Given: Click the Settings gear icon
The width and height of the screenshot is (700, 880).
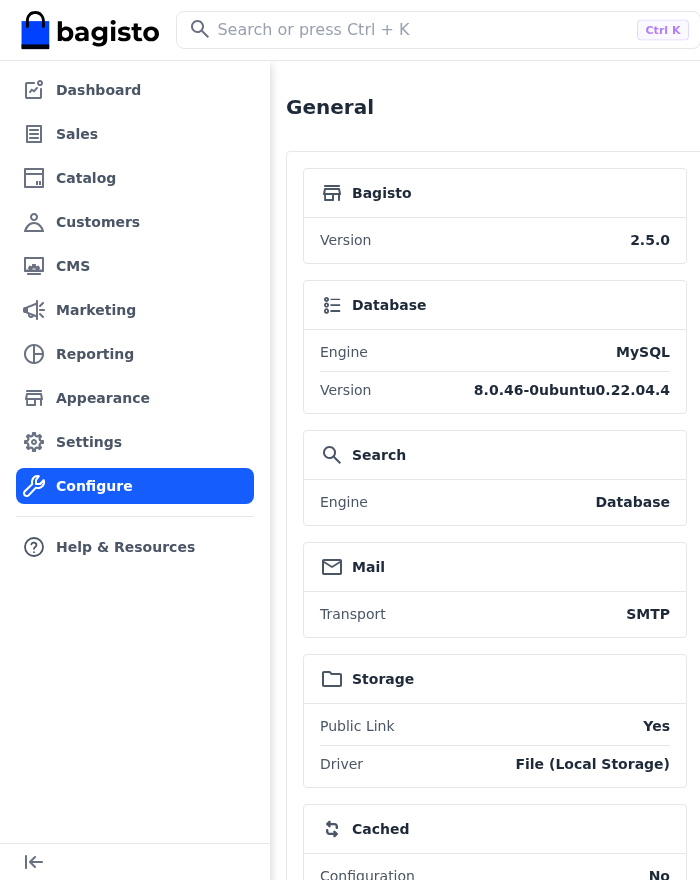Looking at the screenshot, I should 34,442.
